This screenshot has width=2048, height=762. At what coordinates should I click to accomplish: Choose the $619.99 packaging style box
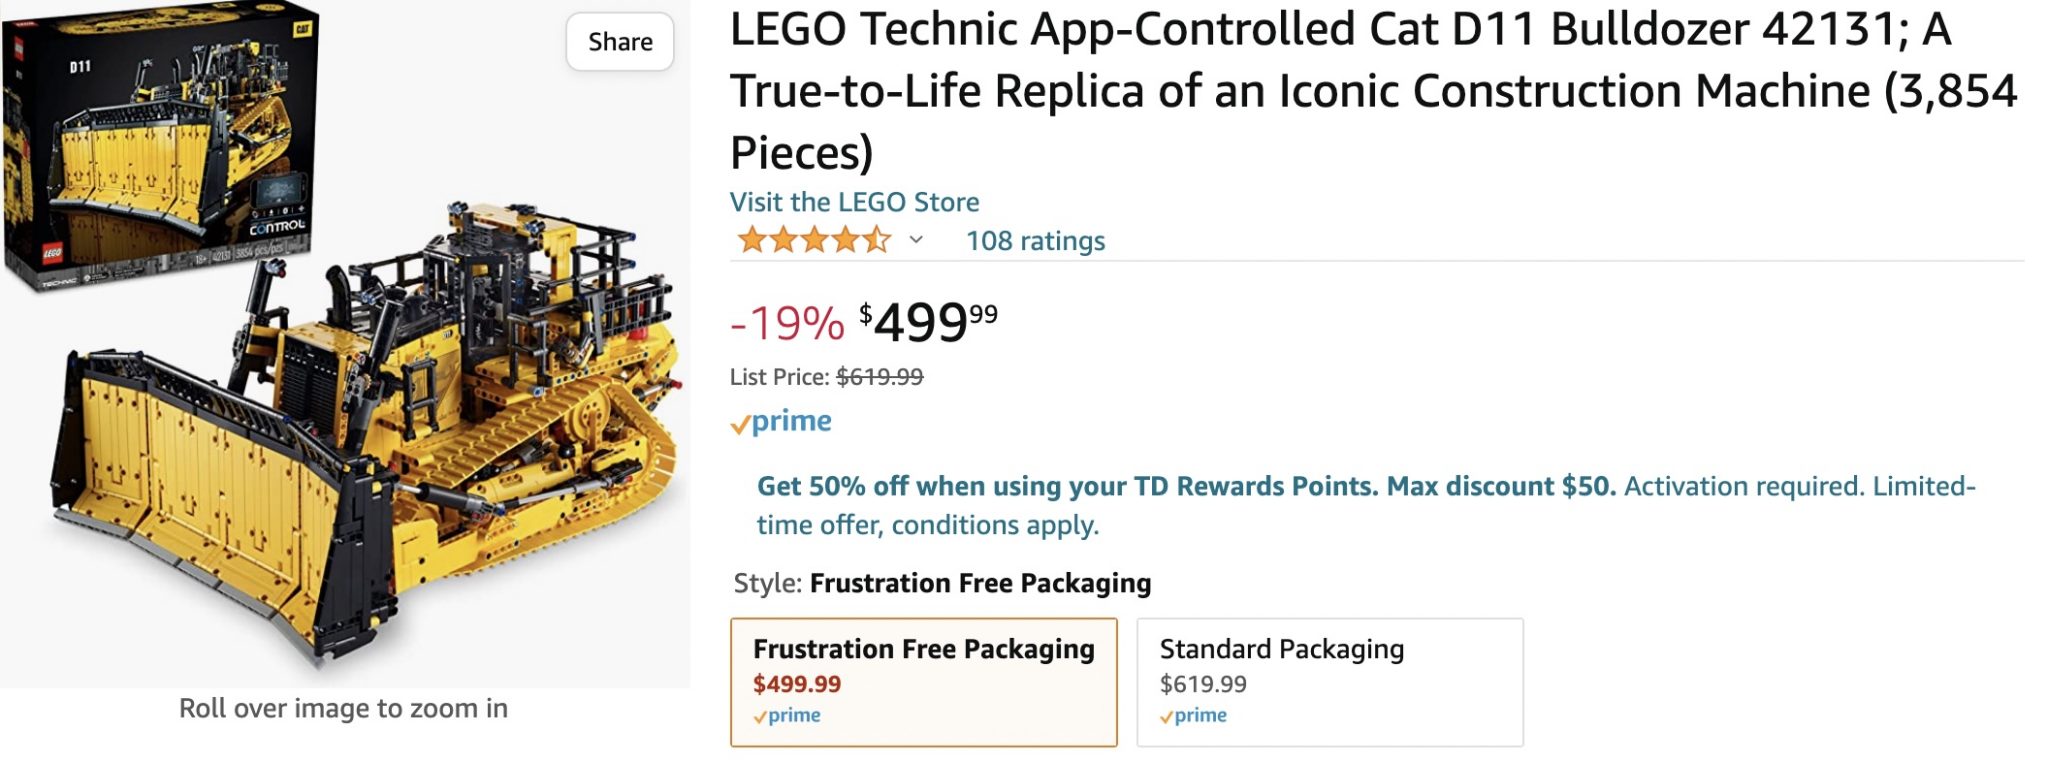coord(1330,680)
